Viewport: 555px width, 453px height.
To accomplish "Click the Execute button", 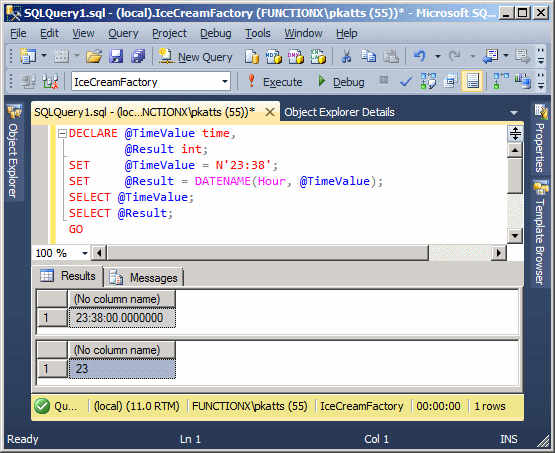I will coord(275,82).
